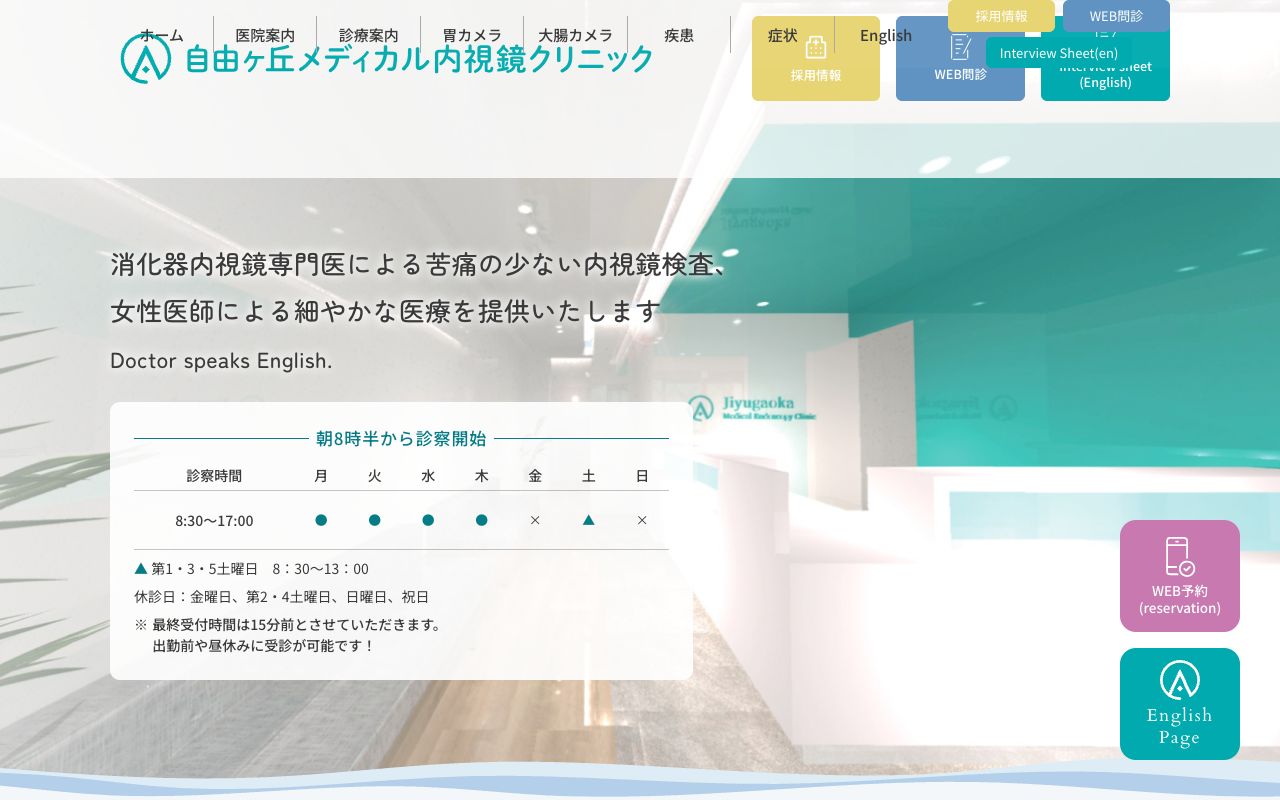
Task: Go to the 胃カメラ menu item
Action: 472,35
